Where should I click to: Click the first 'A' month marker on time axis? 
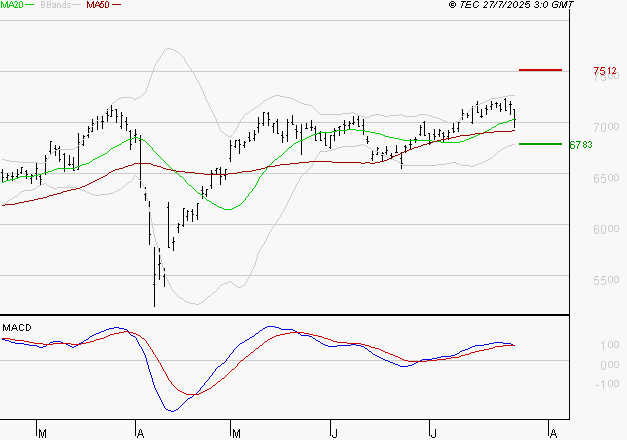point(139,433)
